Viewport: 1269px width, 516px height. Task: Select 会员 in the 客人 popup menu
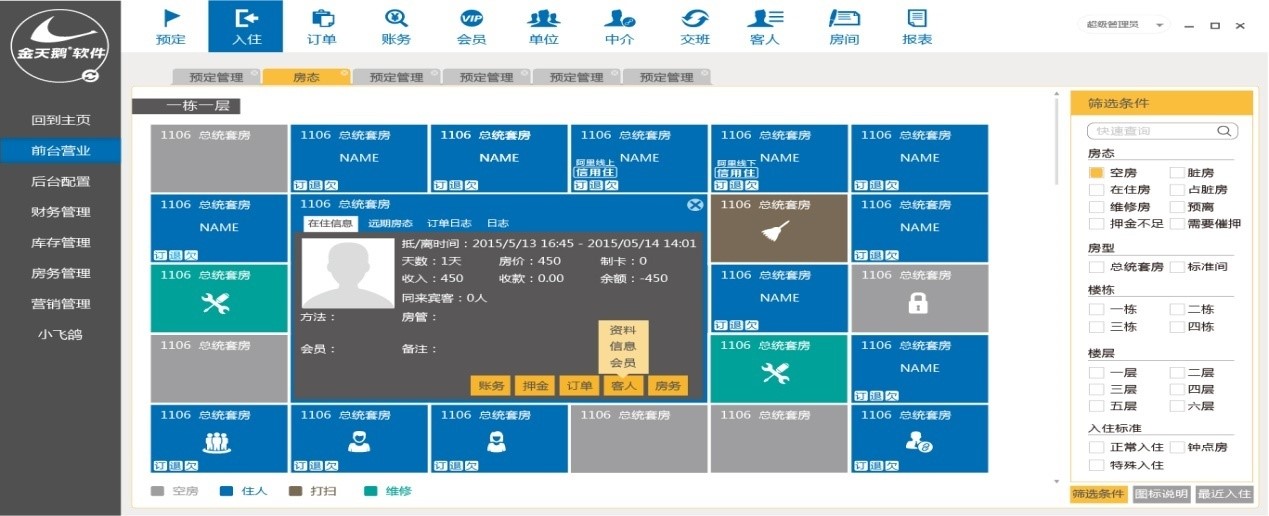click(x=623, y=363)
